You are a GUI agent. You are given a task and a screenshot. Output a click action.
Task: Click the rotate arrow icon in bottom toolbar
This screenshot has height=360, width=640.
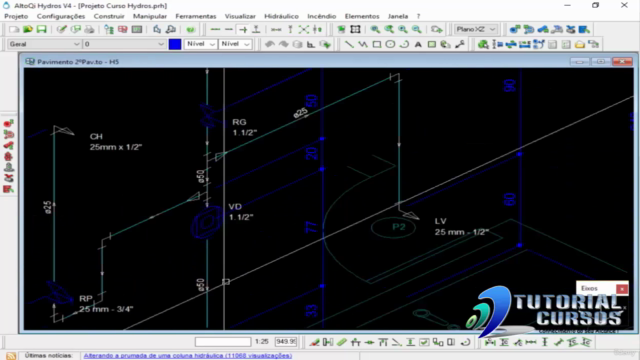point(465,342)
